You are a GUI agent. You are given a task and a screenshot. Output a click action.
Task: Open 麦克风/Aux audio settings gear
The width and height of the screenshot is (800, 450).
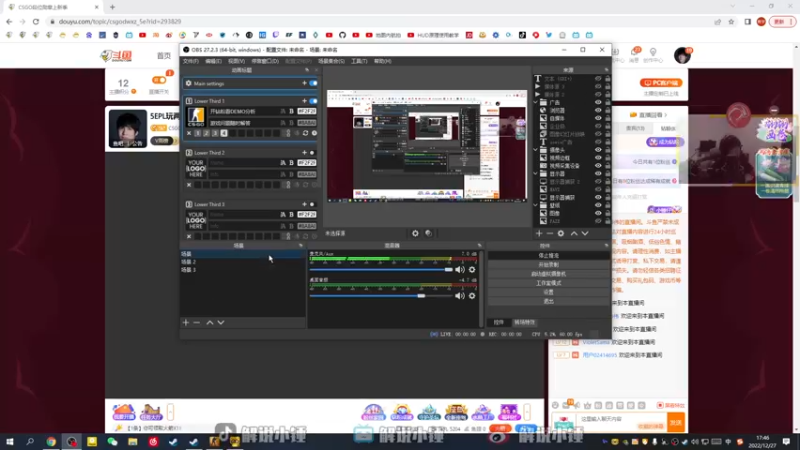tap(472, 269)
